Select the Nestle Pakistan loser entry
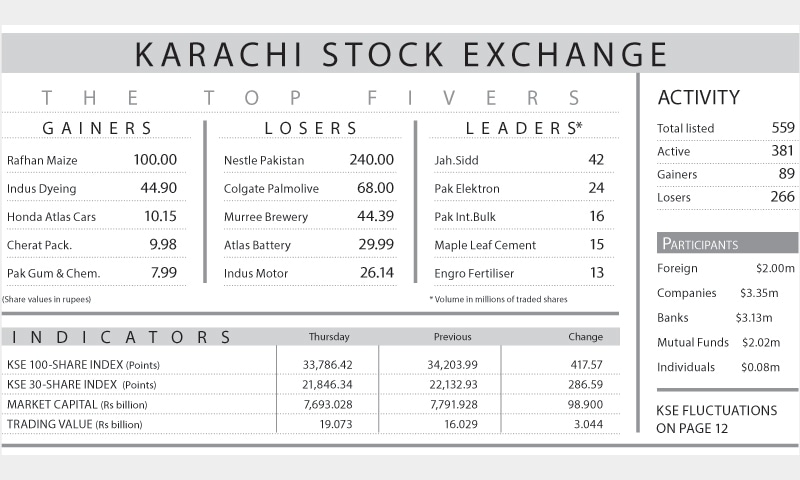800x480 pixels. pos(309,160)
